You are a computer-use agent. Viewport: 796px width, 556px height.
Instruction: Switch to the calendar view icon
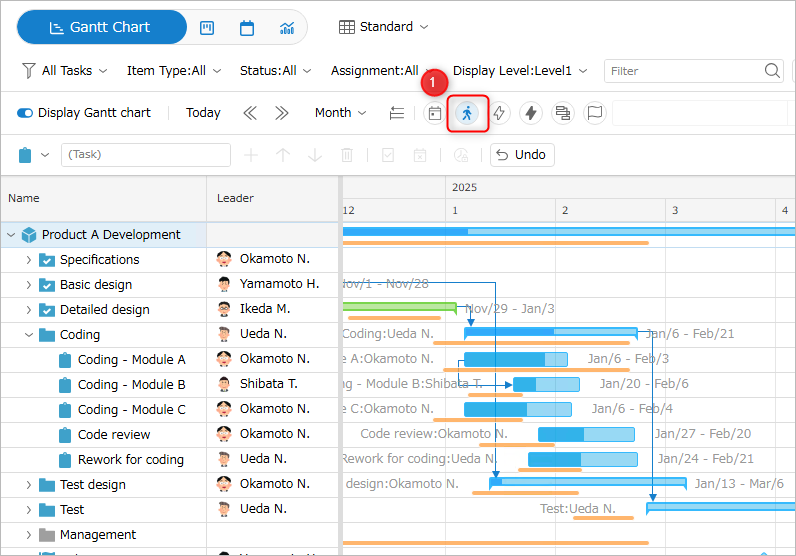247,27
